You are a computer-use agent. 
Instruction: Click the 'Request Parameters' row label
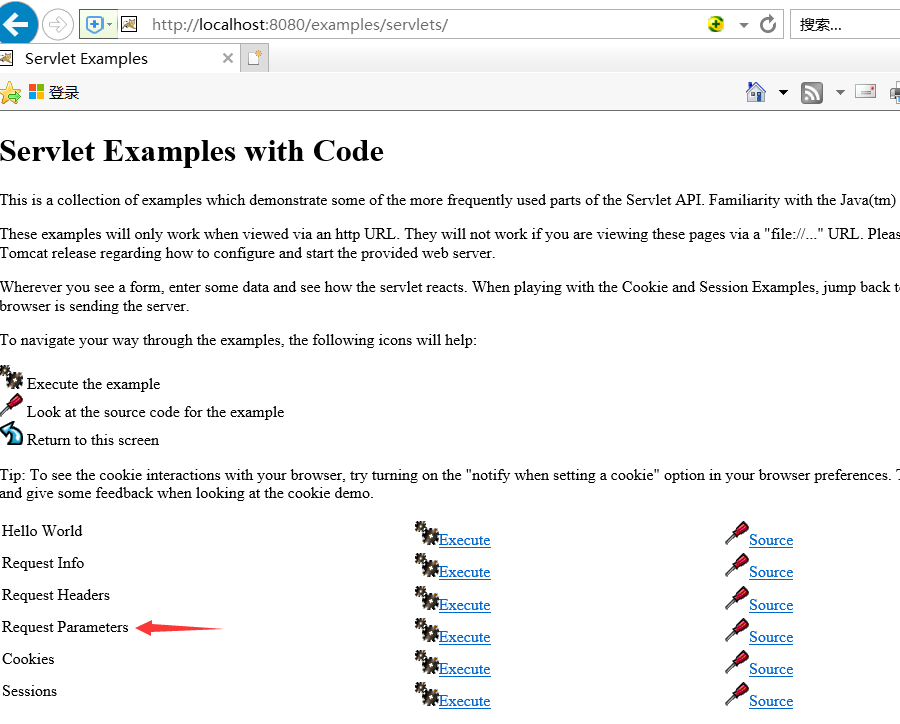pyautogui.click(x=65, y=627)
